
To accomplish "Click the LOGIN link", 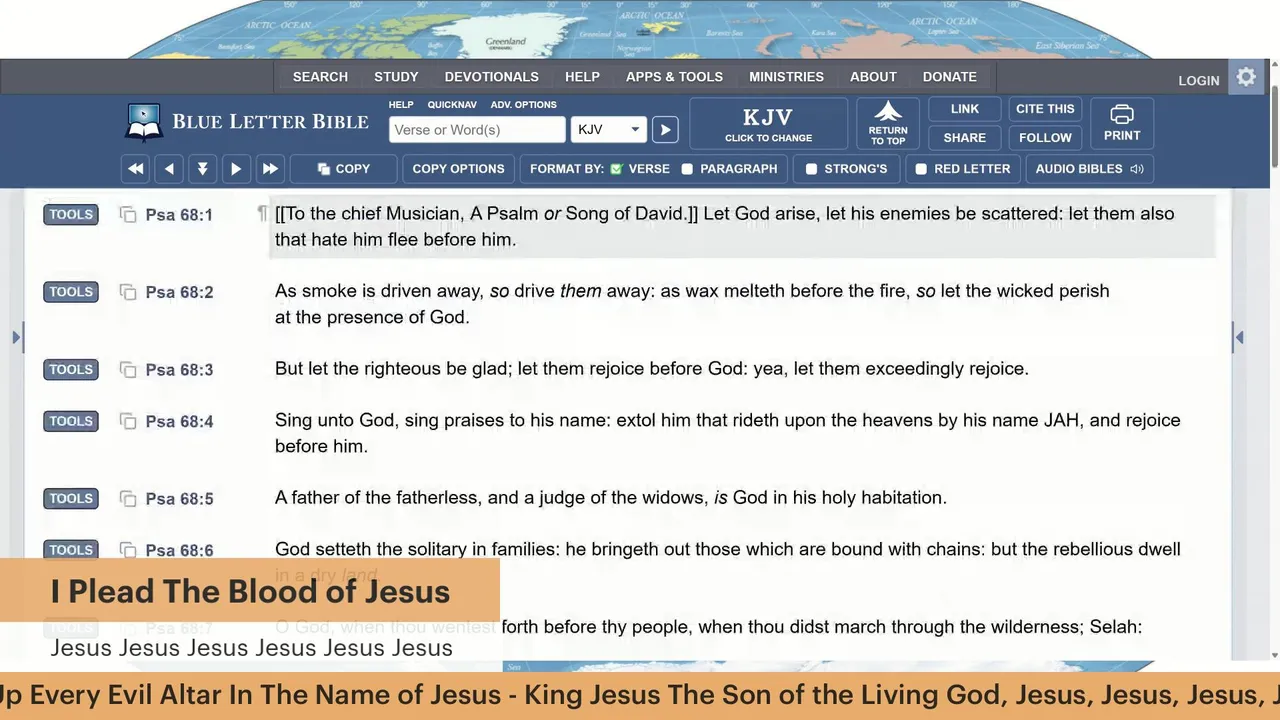I will coord(1198,80).
